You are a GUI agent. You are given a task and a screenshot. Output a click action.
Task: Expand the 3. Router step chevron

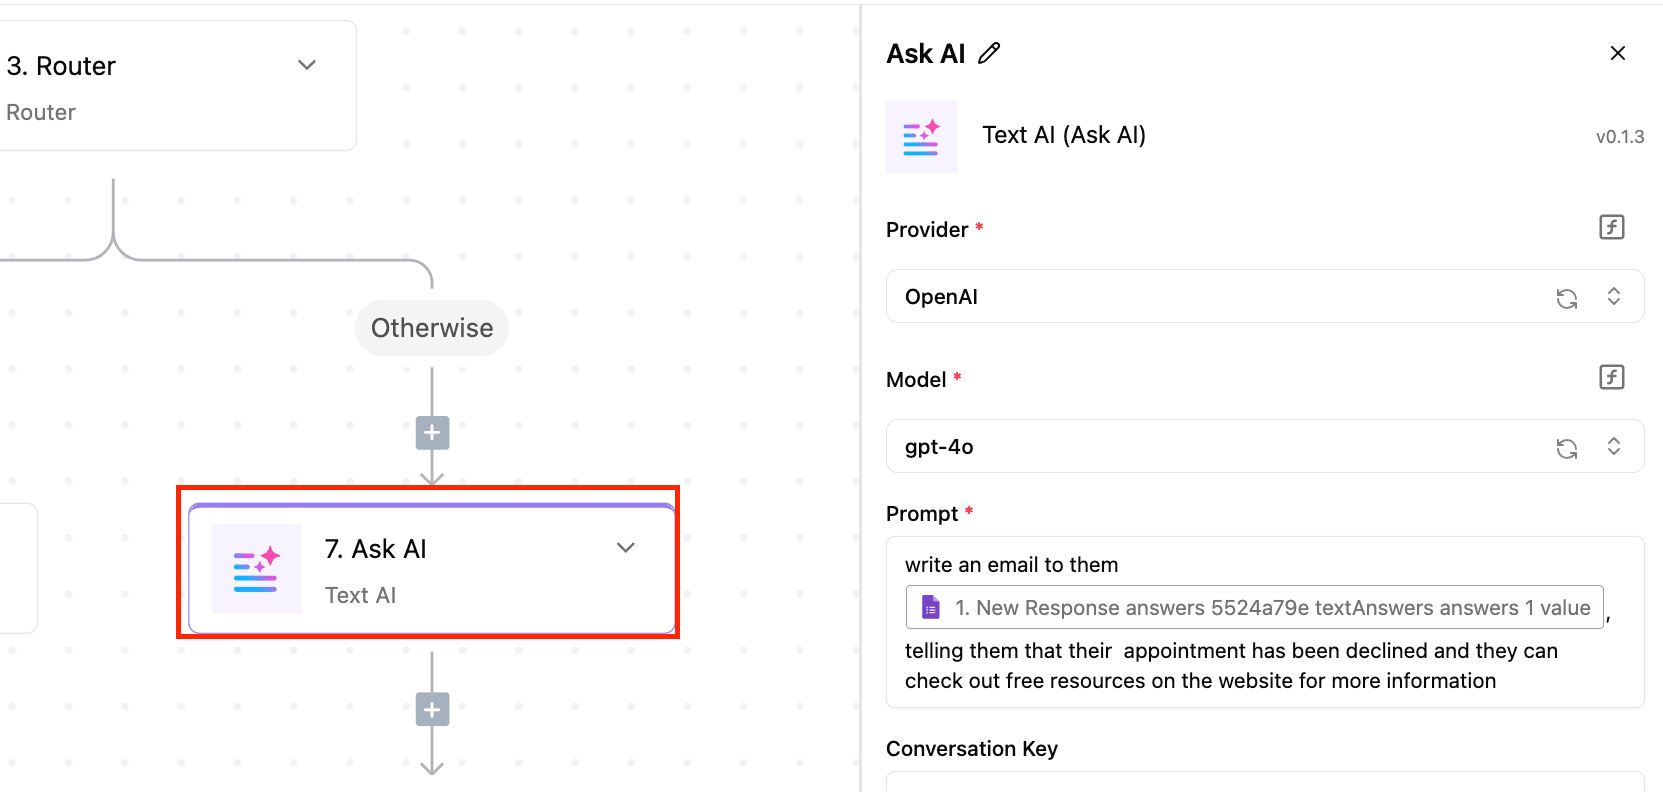307,66
